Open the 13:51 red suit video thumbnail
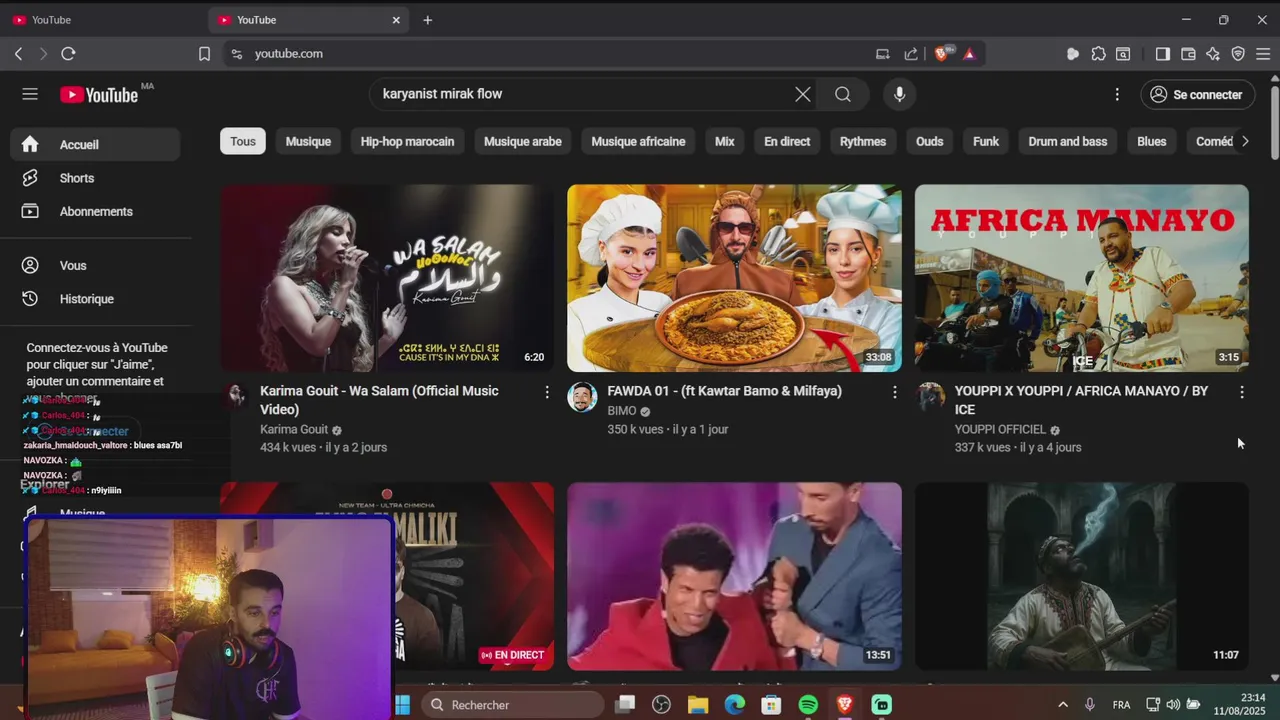The height and width of the screenshot is (720, 1280). [734, 576]
